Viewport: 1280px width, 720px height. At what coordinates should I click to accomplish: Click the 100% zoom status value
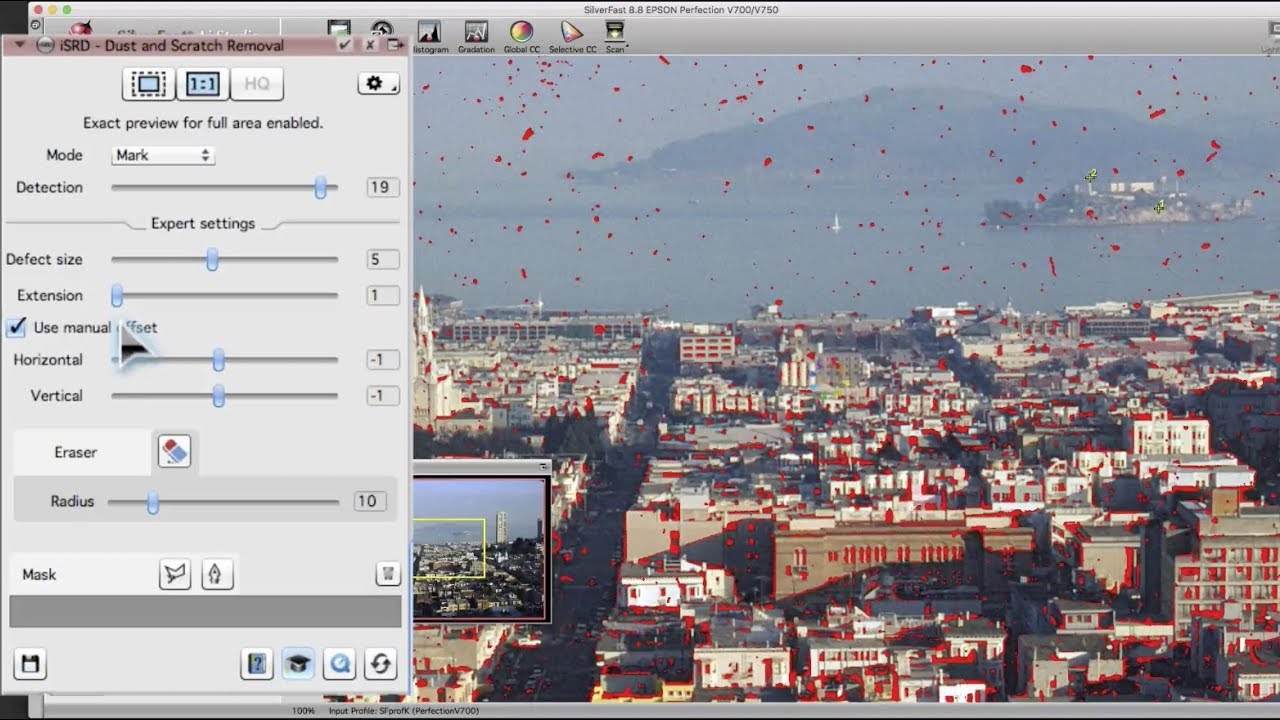(x=303, y=711)
